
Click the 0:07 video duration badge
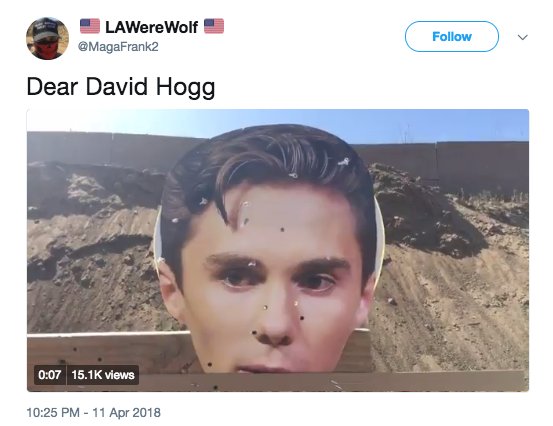(50, 375)
